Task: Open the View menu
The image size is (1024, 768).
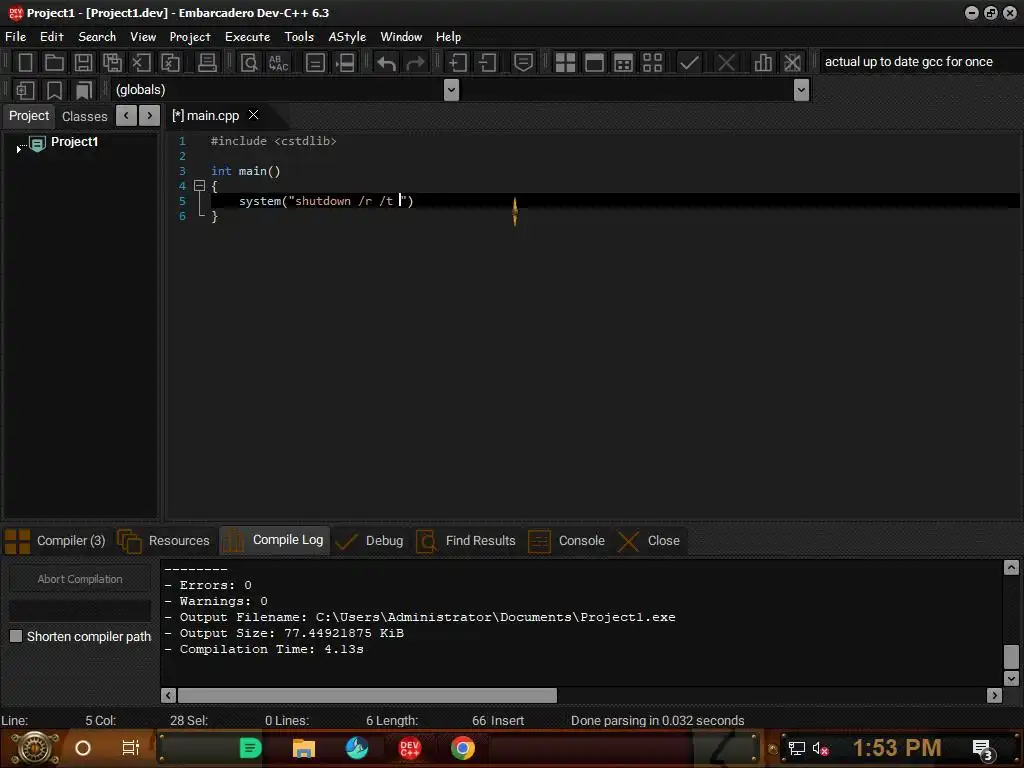Action: [x=143, y=37]
